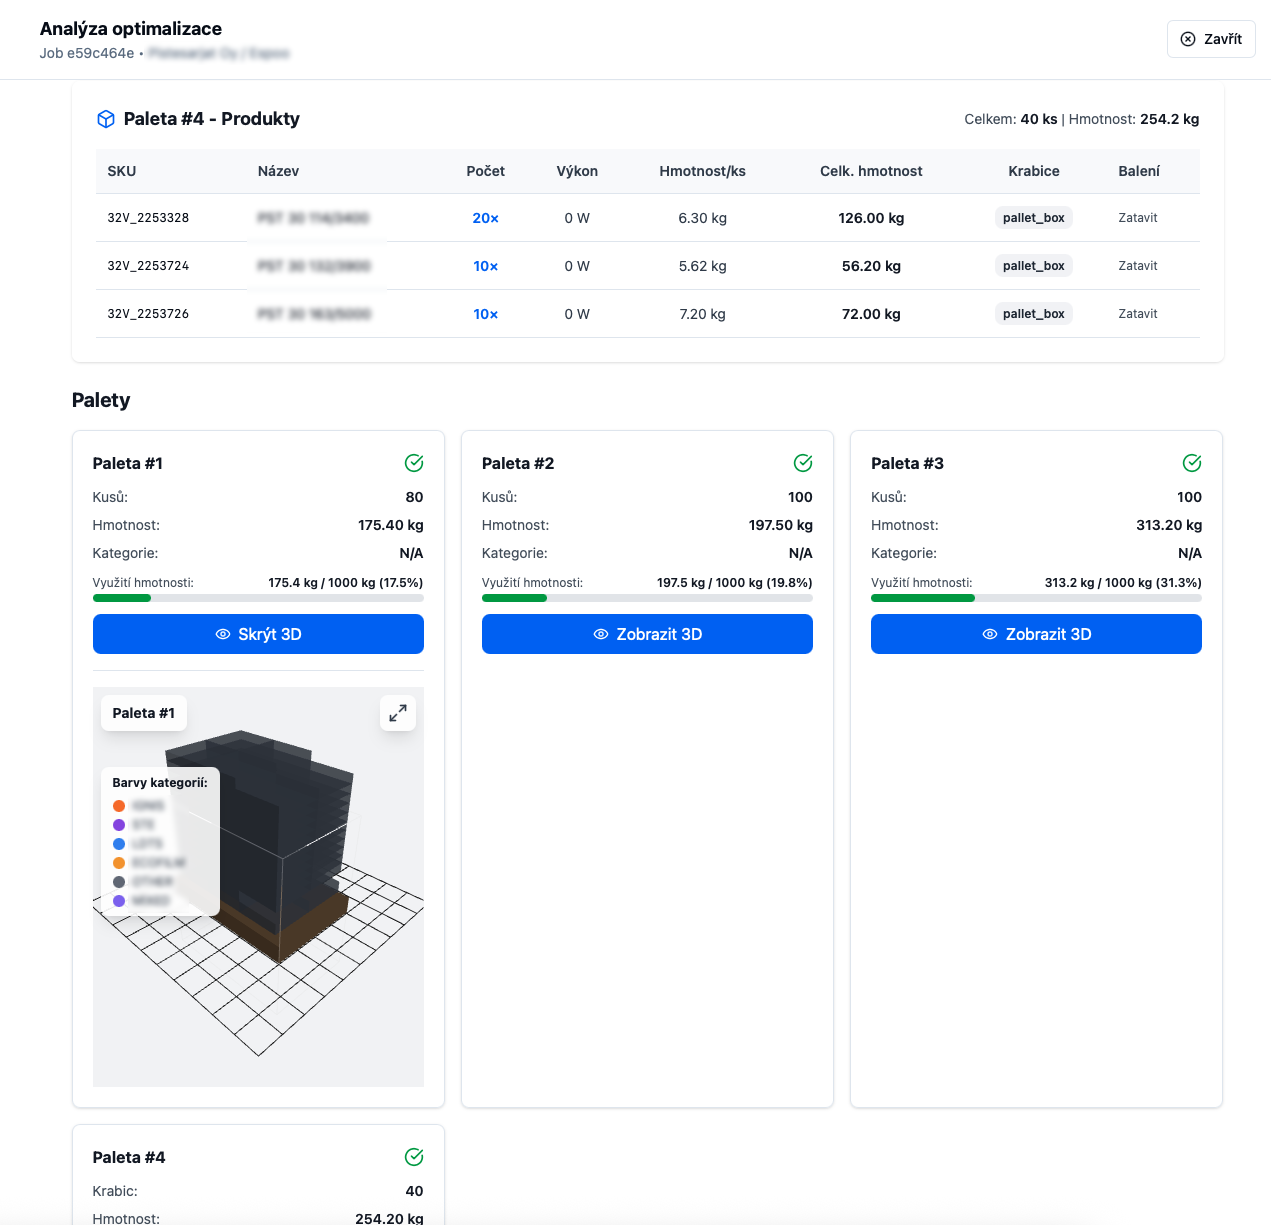Click the Název column header
Screen dimensions: 1271x1225
pyautogui.click(x=278, y=171)
